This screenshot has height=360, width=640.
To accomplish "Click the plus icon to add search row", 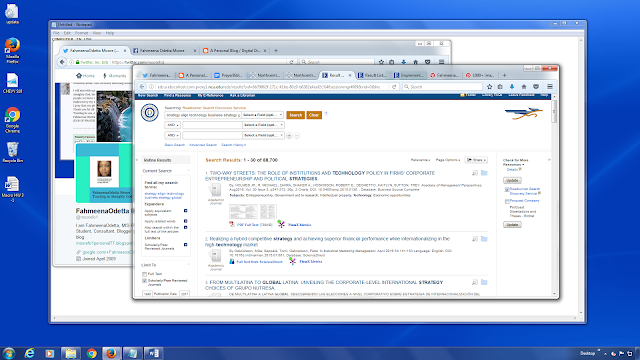I will pos(289,136).
